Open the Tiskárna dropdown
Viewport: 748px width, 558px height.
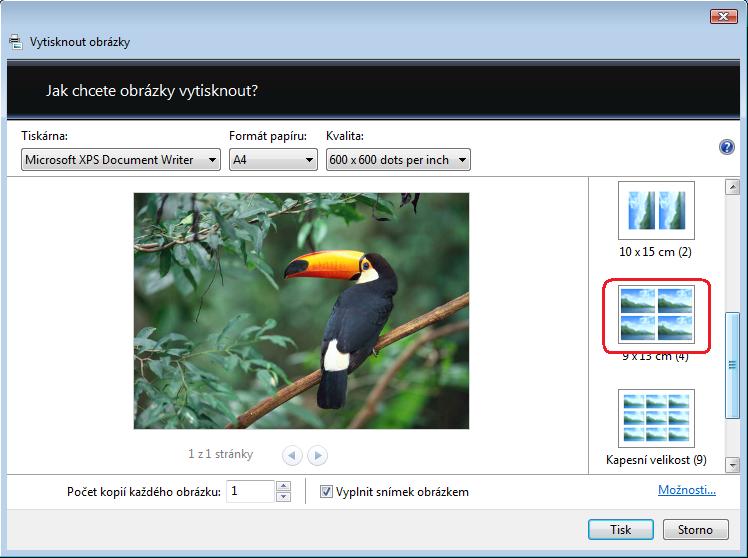(x=121, y=160)
